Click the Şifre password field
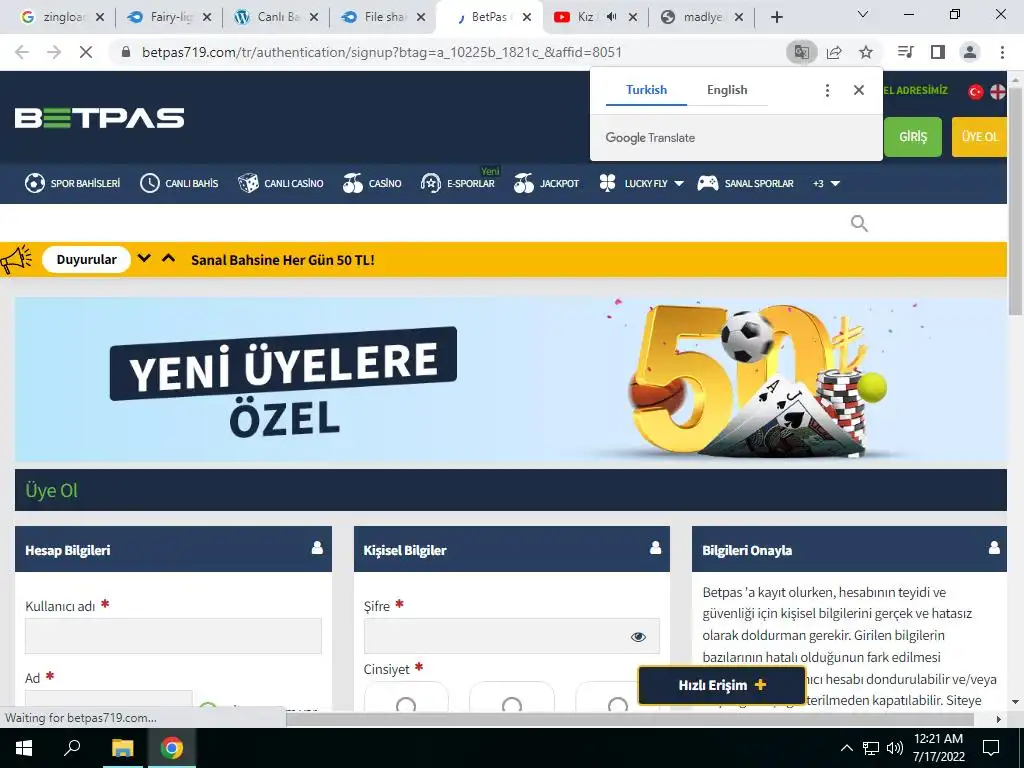Viewport: 1024px width, 768px height. 511,635
